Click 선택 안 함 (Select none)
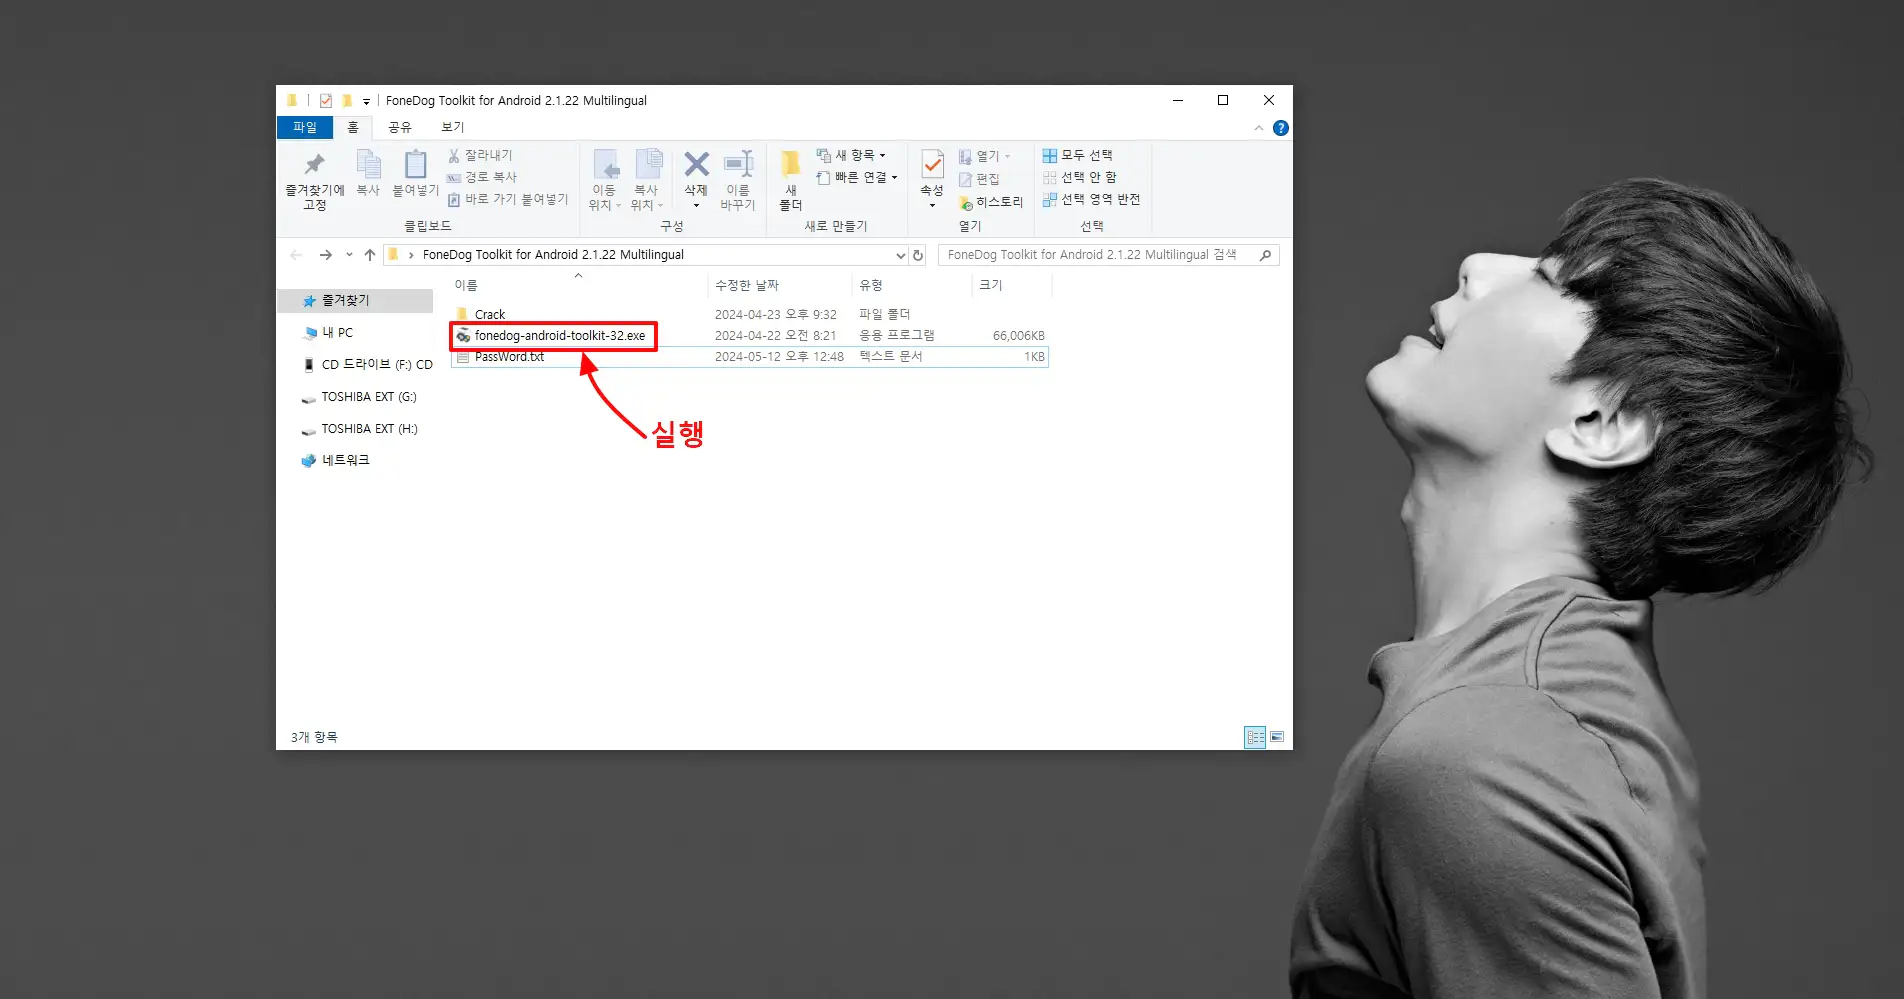 (1080, 177)
